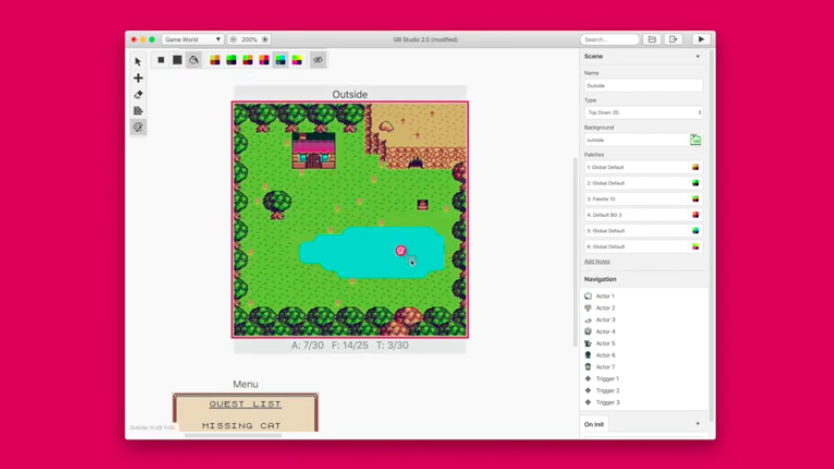834x469 pixels.
Task: Click the signpost actor on the grass
Action: 422,205
